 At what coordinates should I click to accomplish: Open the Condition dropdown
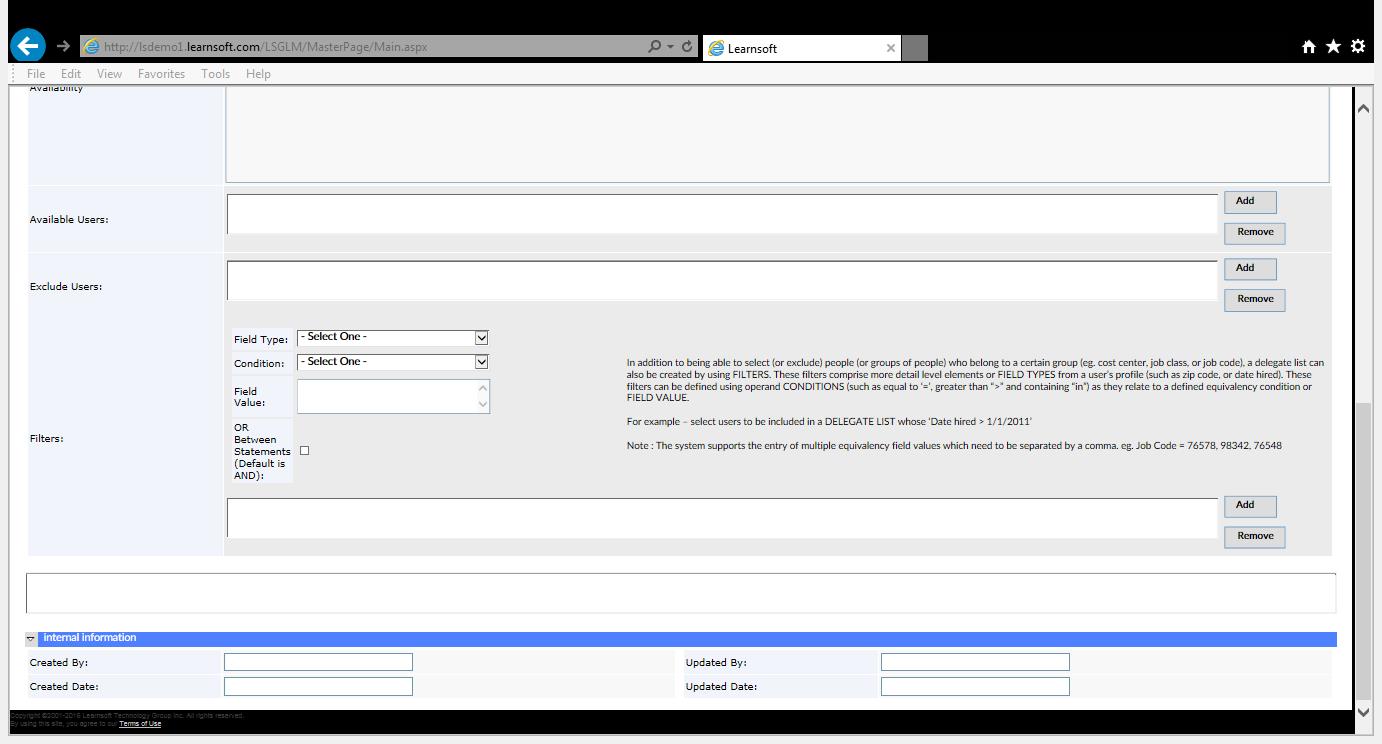[392, 362]
